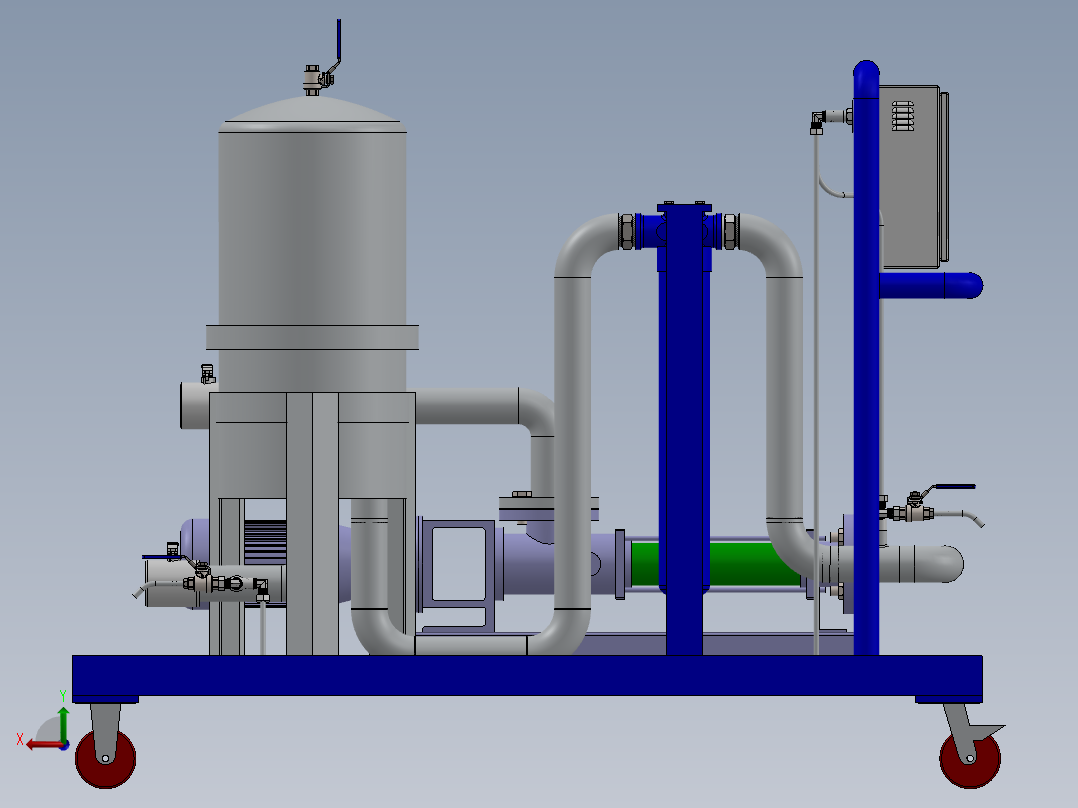Click the vent grille on the control box
Image resolution: width=1078 pixels, height=808 pixels.
click(x=903, y=116)
